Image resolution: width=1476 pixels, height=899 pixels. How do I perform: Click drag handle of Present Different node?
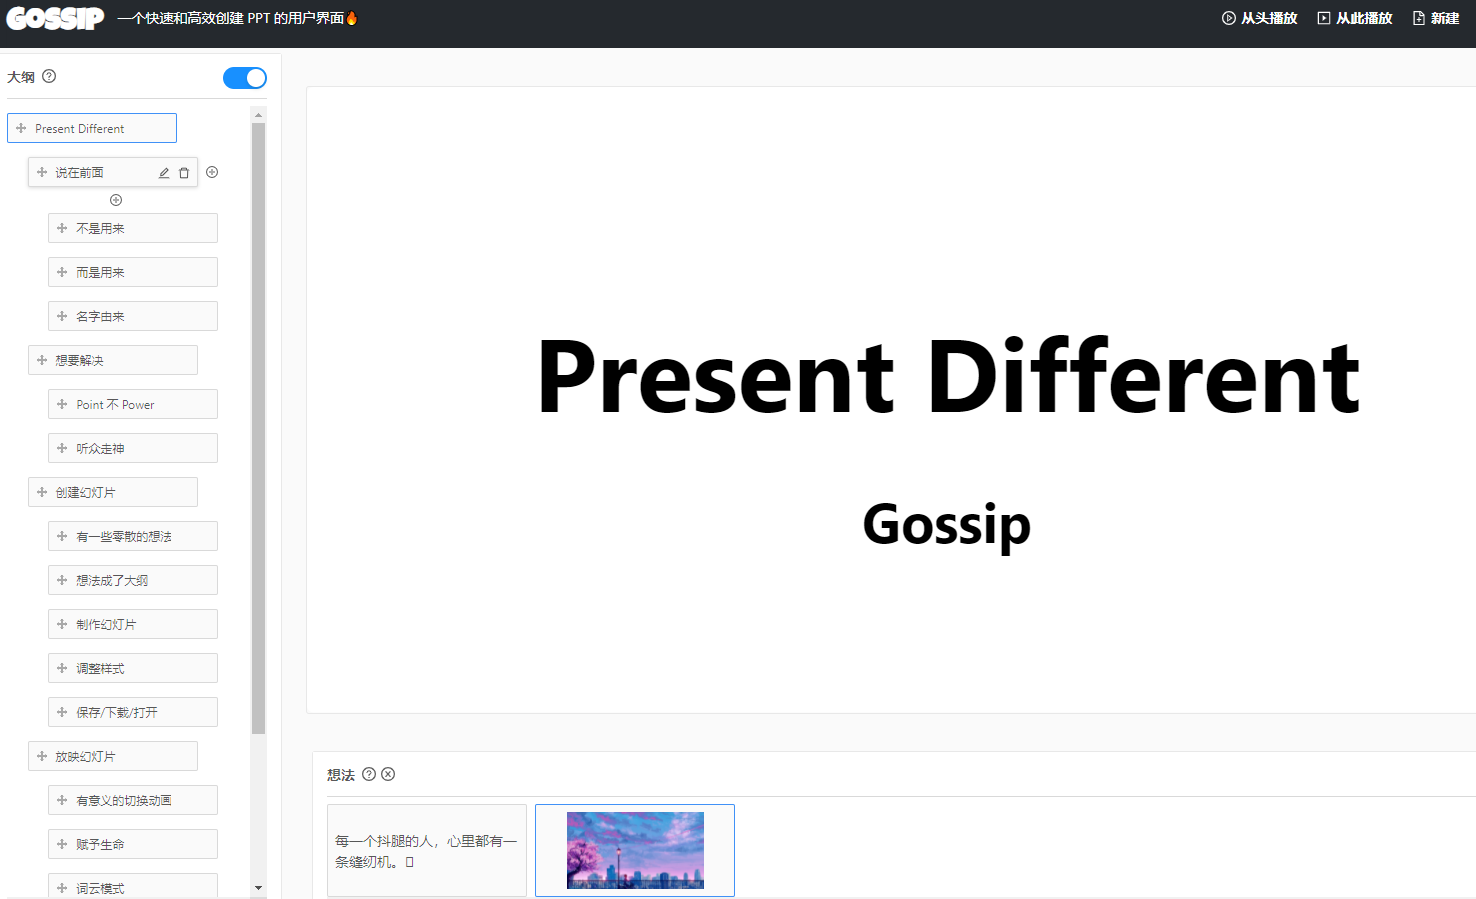tap(21, 128)
